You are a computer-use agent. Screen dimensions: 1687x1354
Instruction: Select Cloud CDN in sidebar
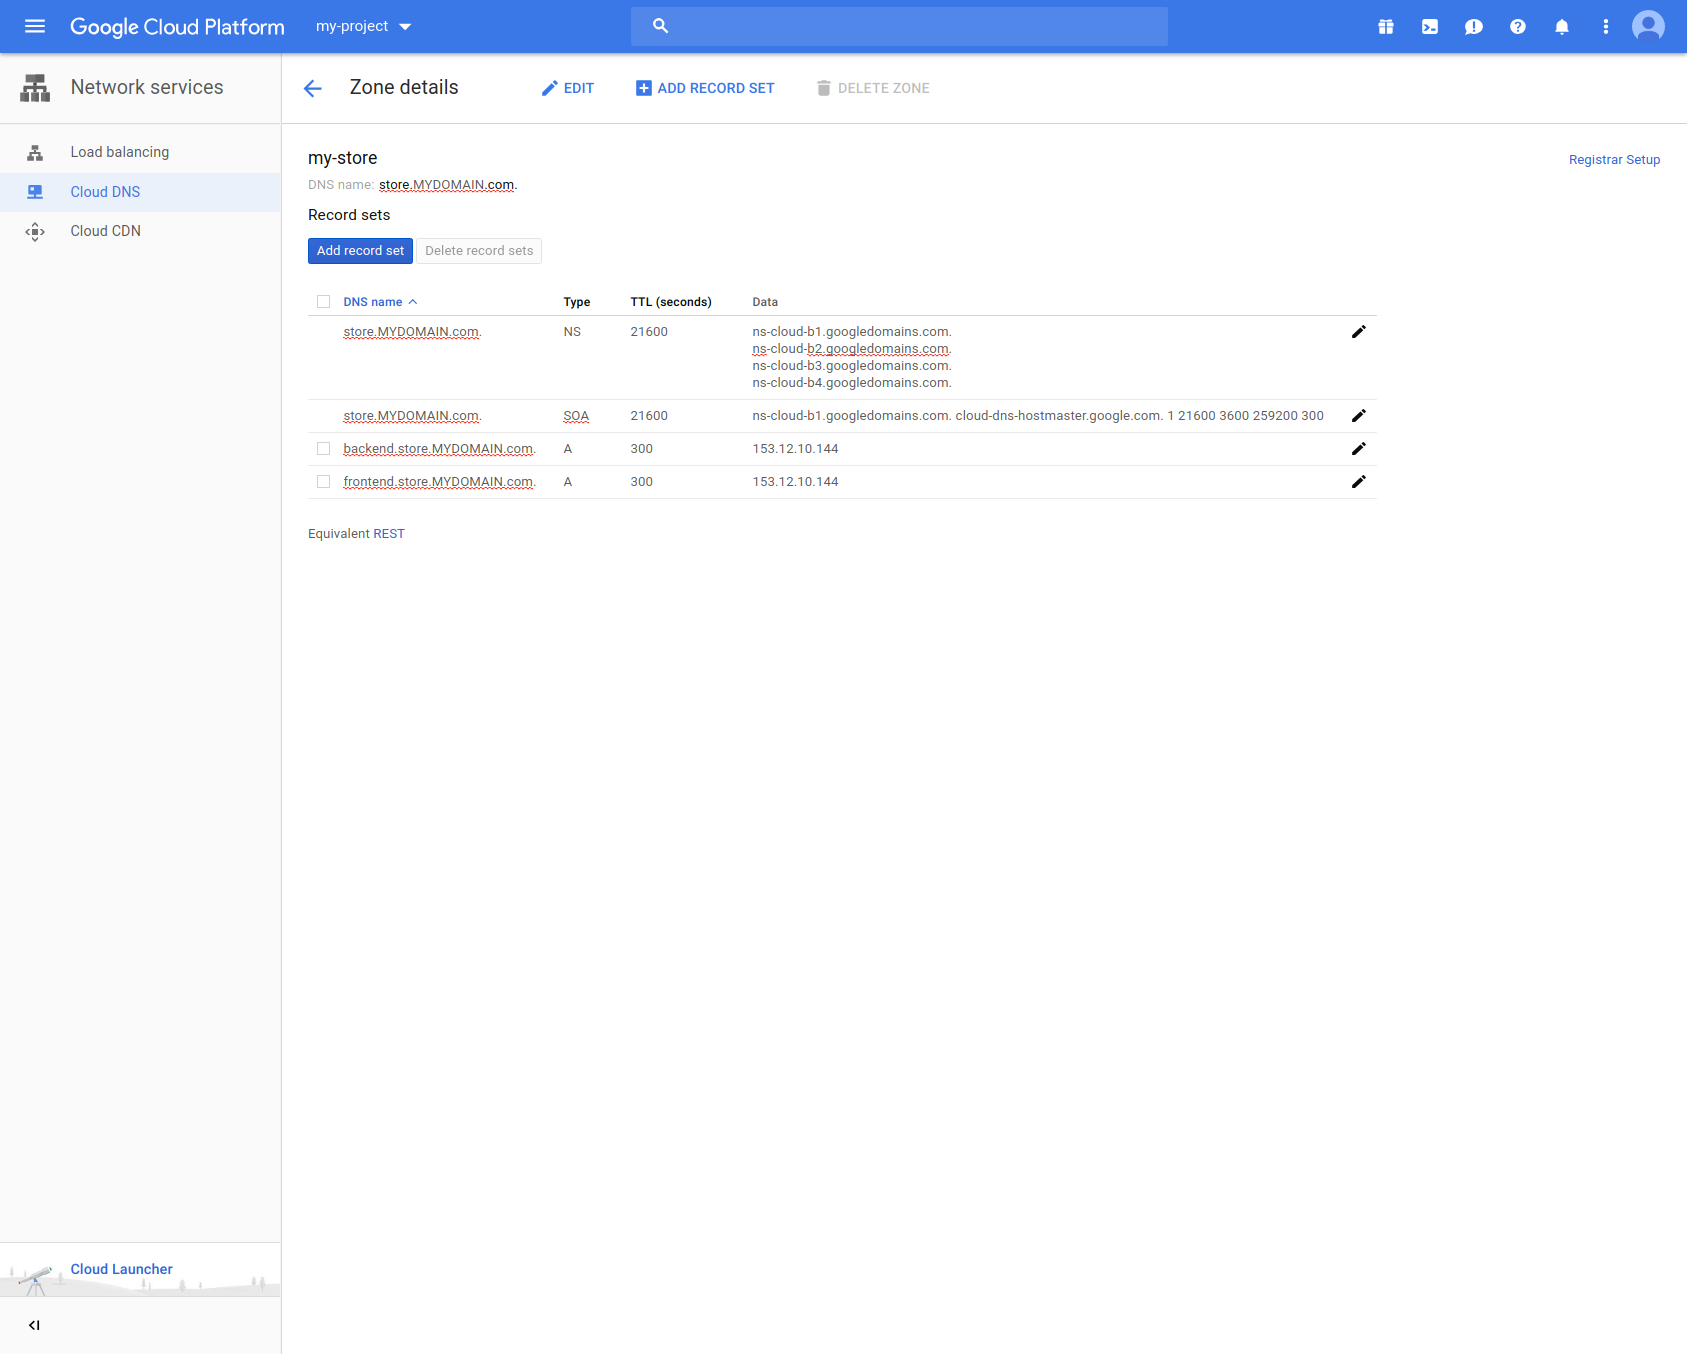point(140,231)
